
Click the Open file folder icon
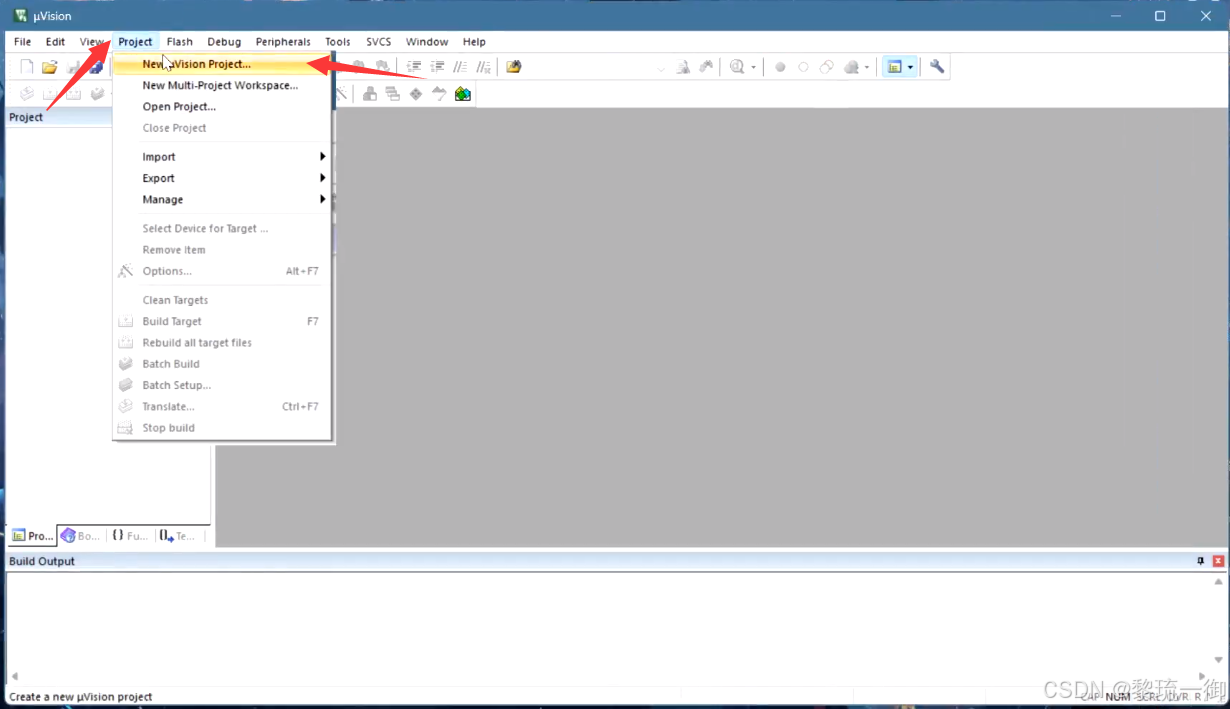coord(49,67)
